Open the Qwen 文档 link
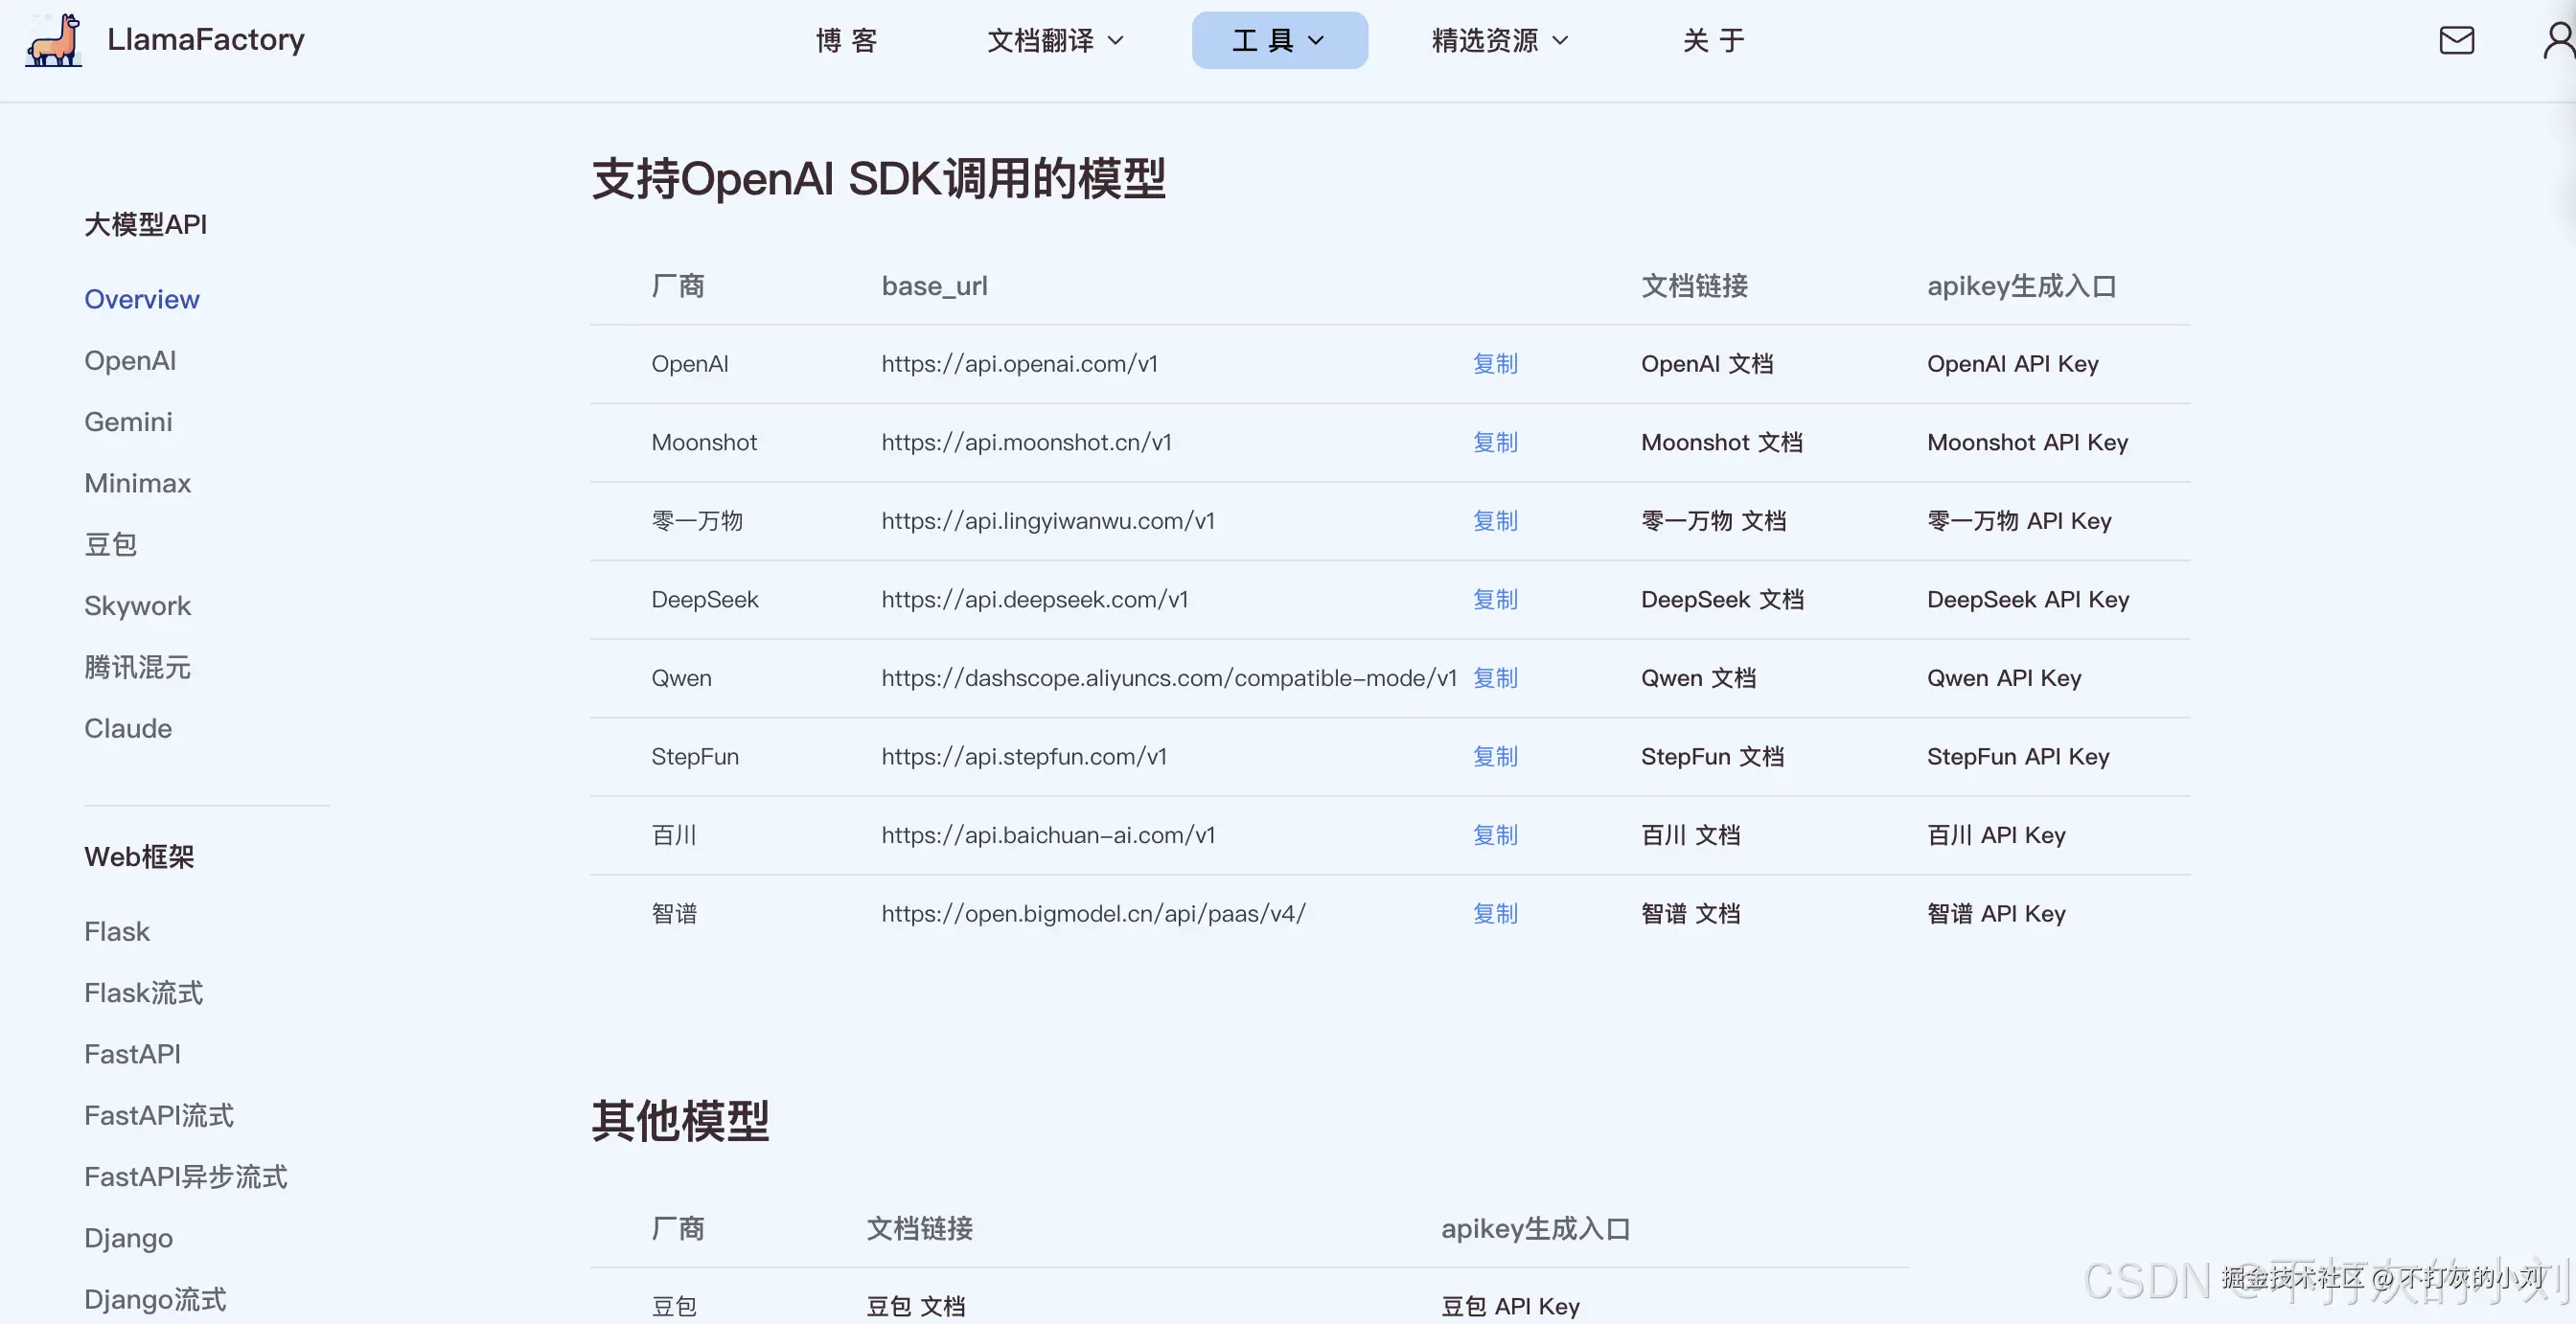Viewport: 2576px width, 1324px height. (x=1698, y=678)
